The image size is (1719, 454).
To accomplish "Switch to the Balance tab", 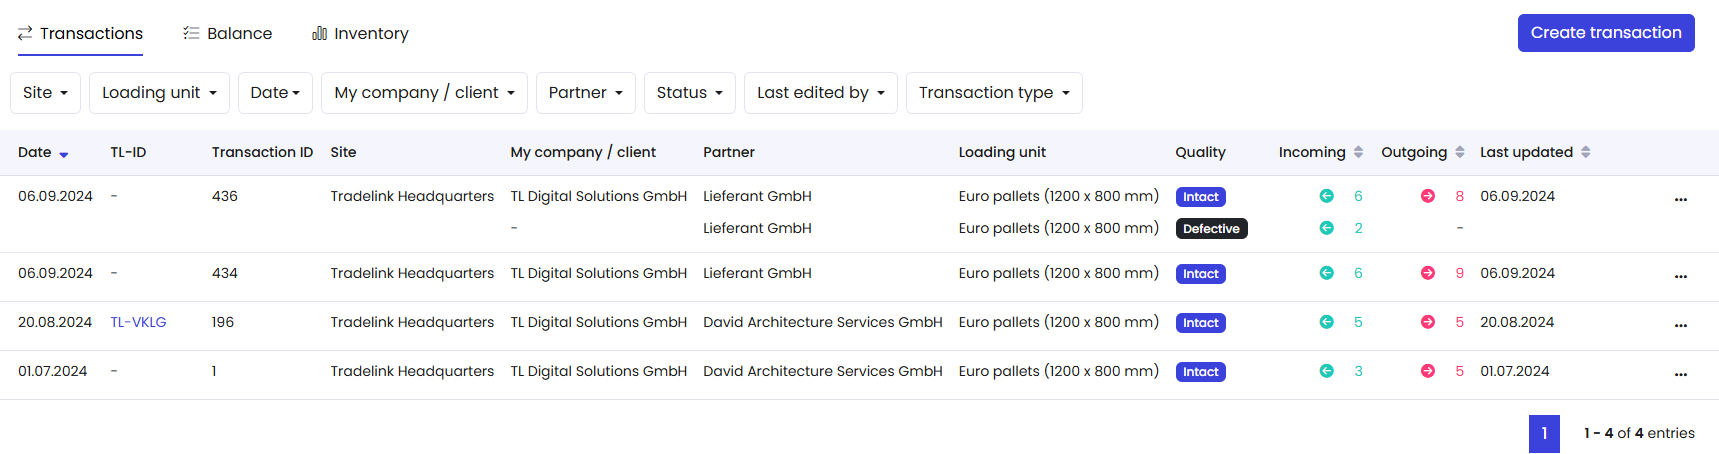I will [228, 34].
